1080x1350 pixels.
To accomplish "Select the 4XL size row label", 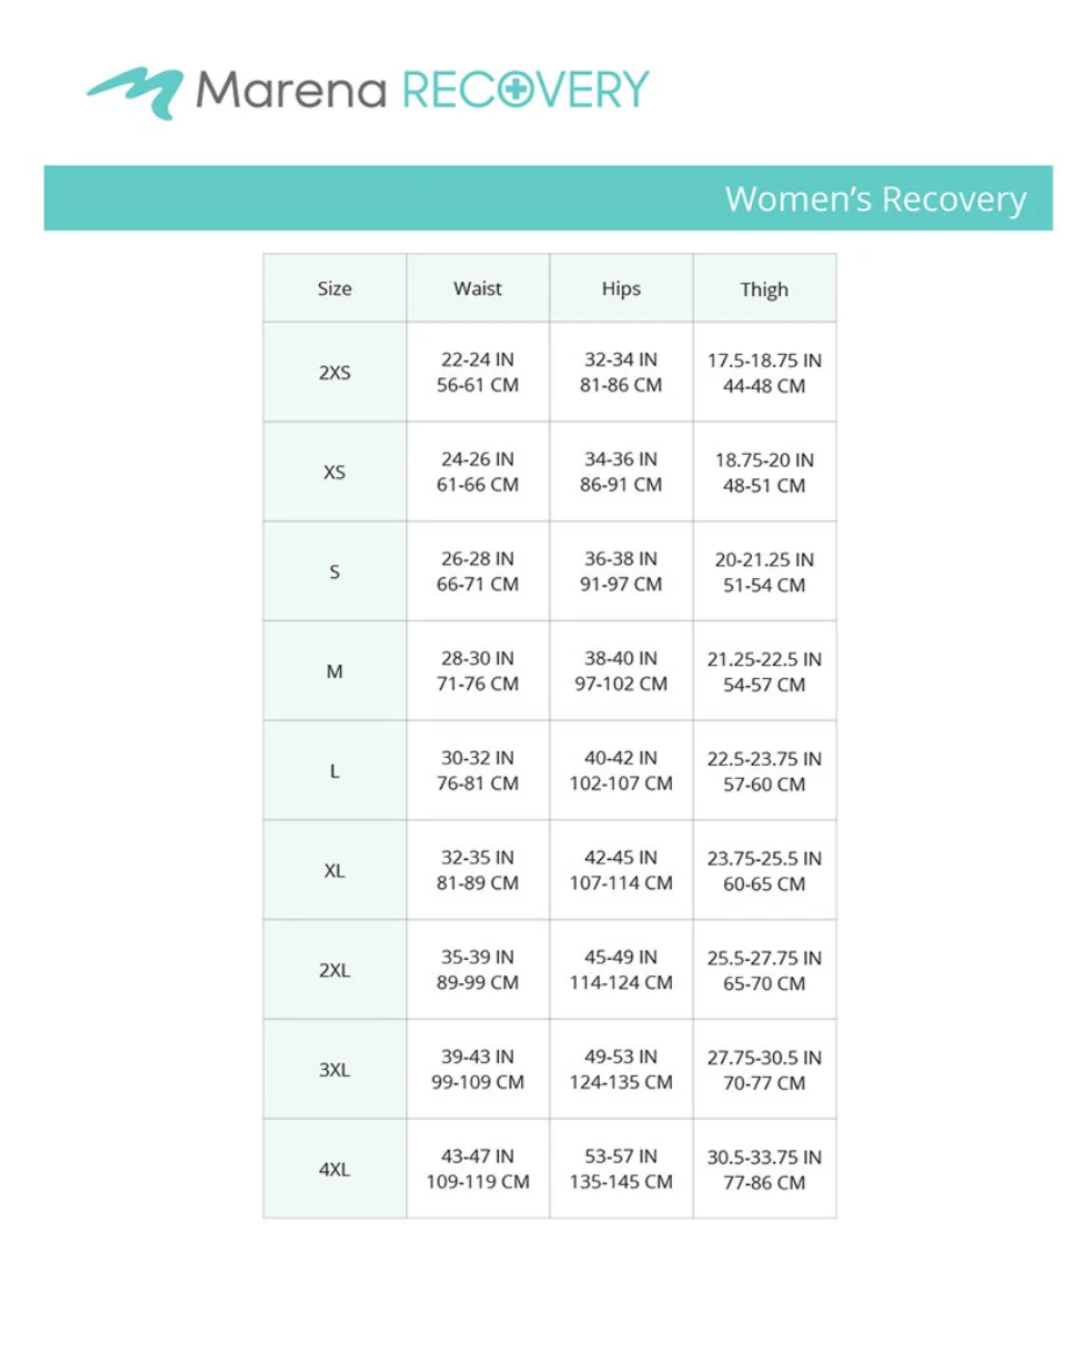I will coord(335,1169).
